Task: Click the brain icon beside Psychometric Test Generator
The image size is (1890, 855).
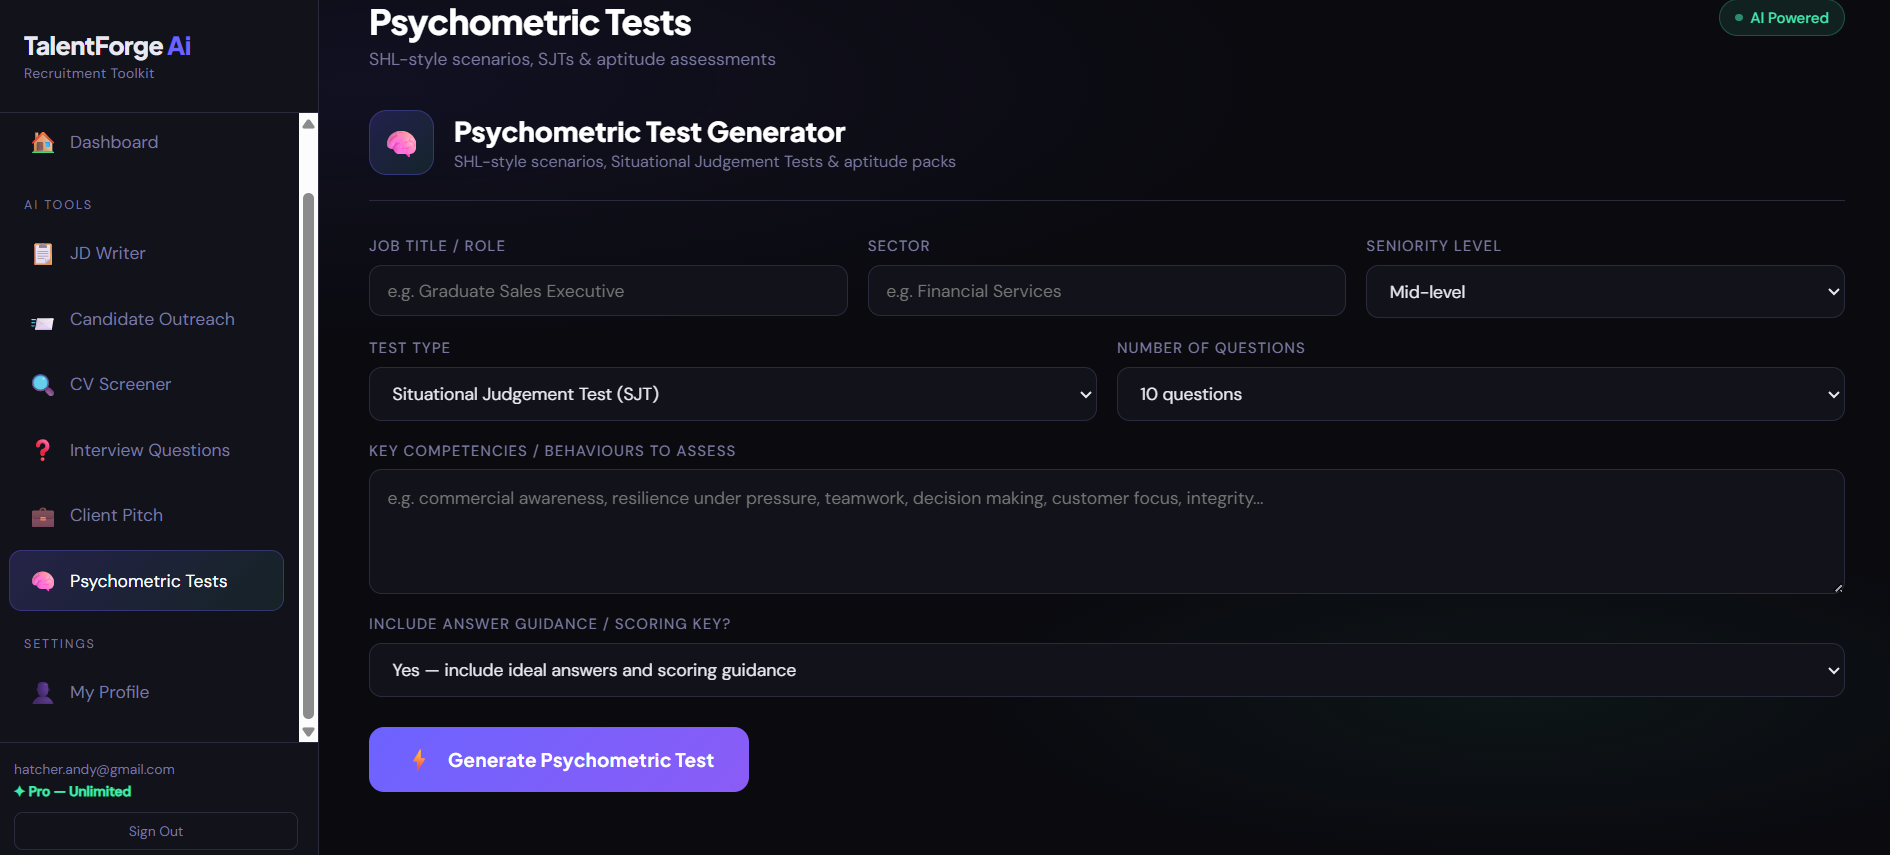Action: click(401, 143)
